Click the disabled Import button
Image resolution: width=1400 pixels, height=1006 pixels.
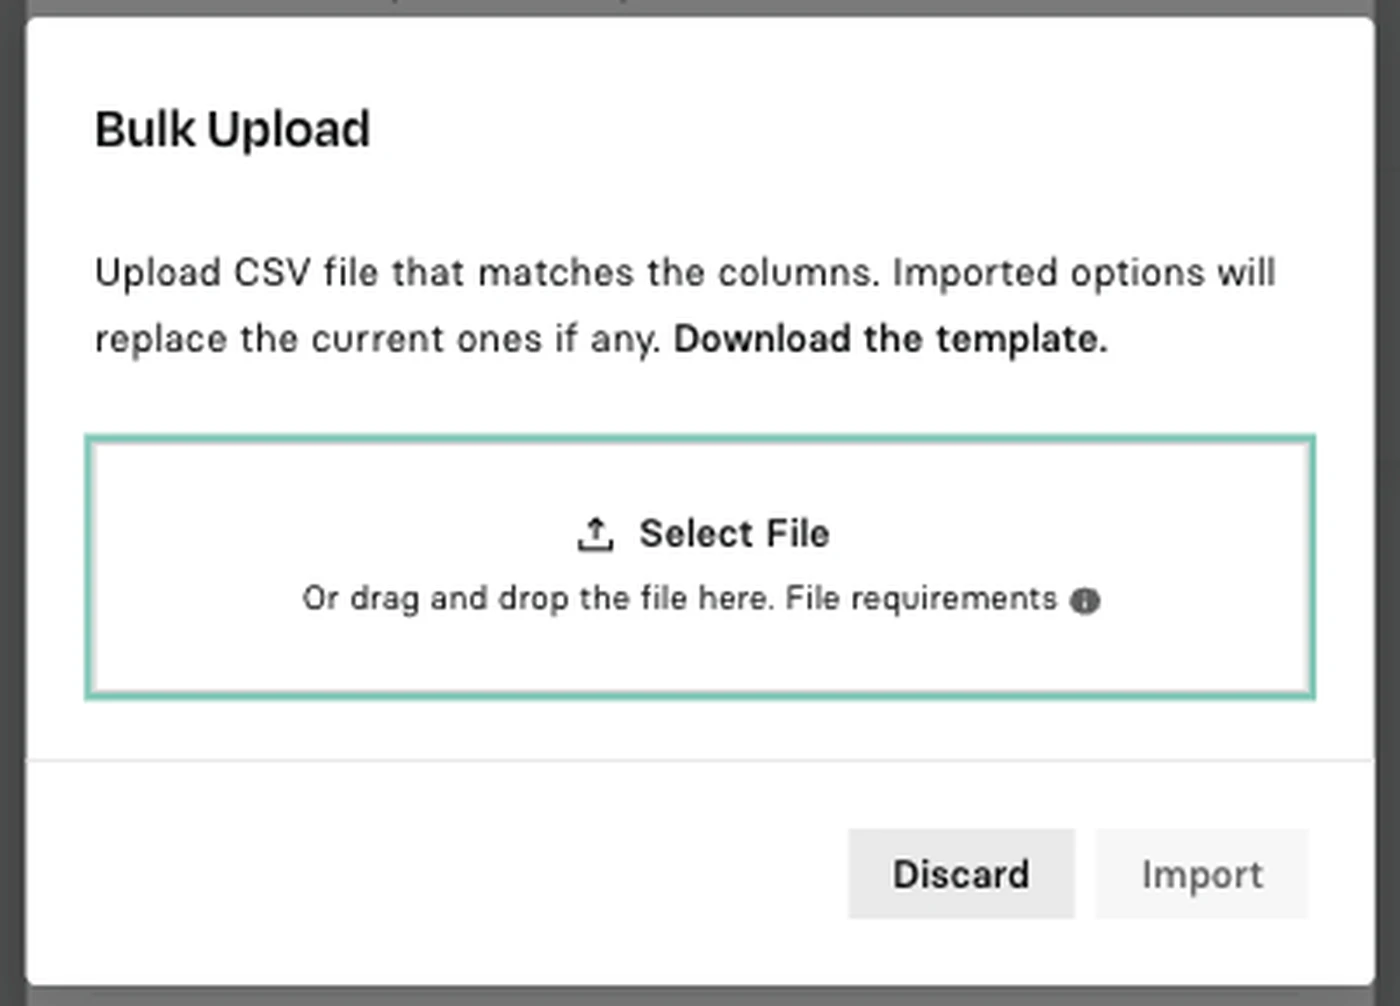(x=1202, y=873)
